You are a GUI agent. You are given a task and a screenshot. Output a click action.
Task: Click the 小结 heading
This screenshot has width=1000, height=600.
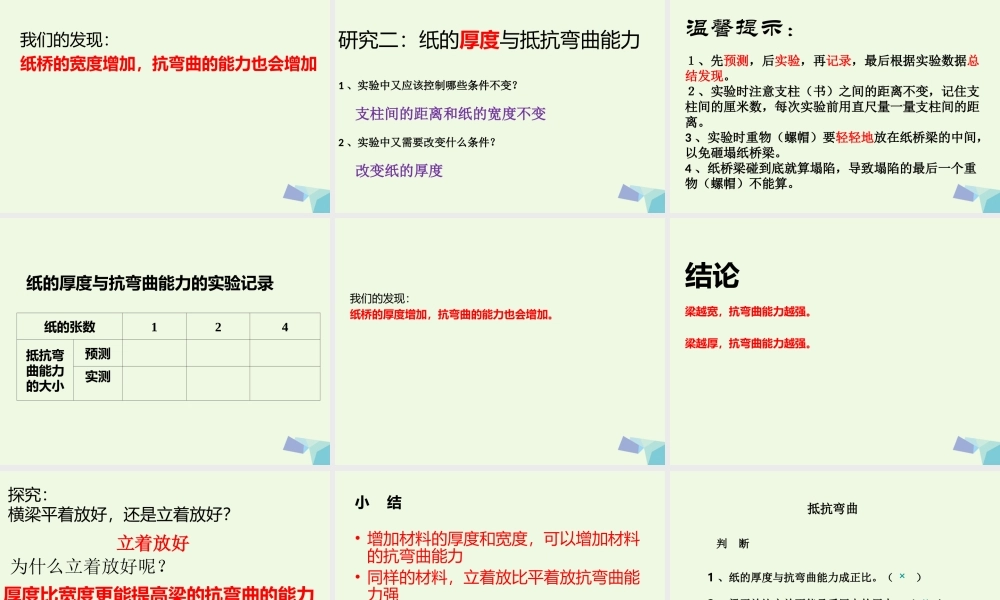pyautogui.click(x=378, y=502)
